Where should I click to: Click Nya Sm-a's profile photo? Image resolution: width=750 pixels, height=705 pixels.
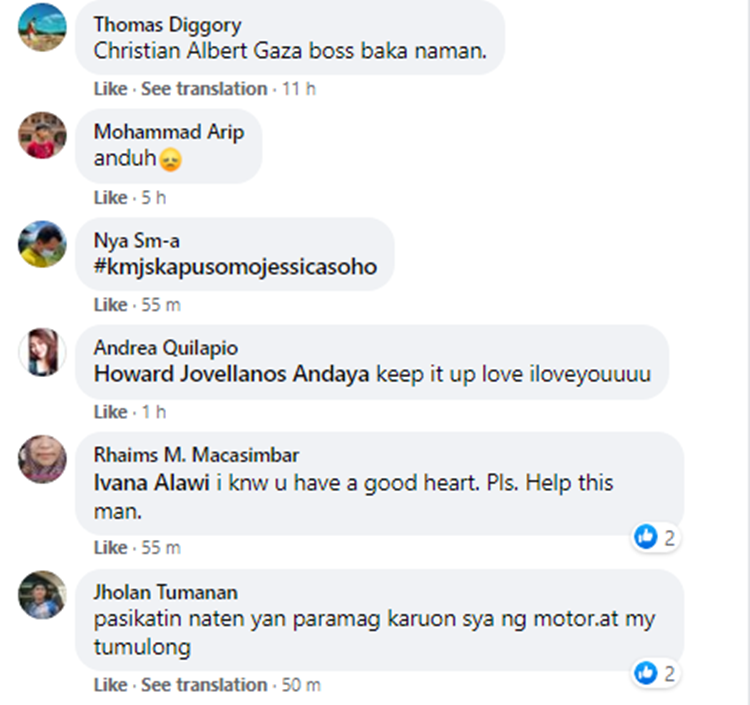click(x=43, y=243)
